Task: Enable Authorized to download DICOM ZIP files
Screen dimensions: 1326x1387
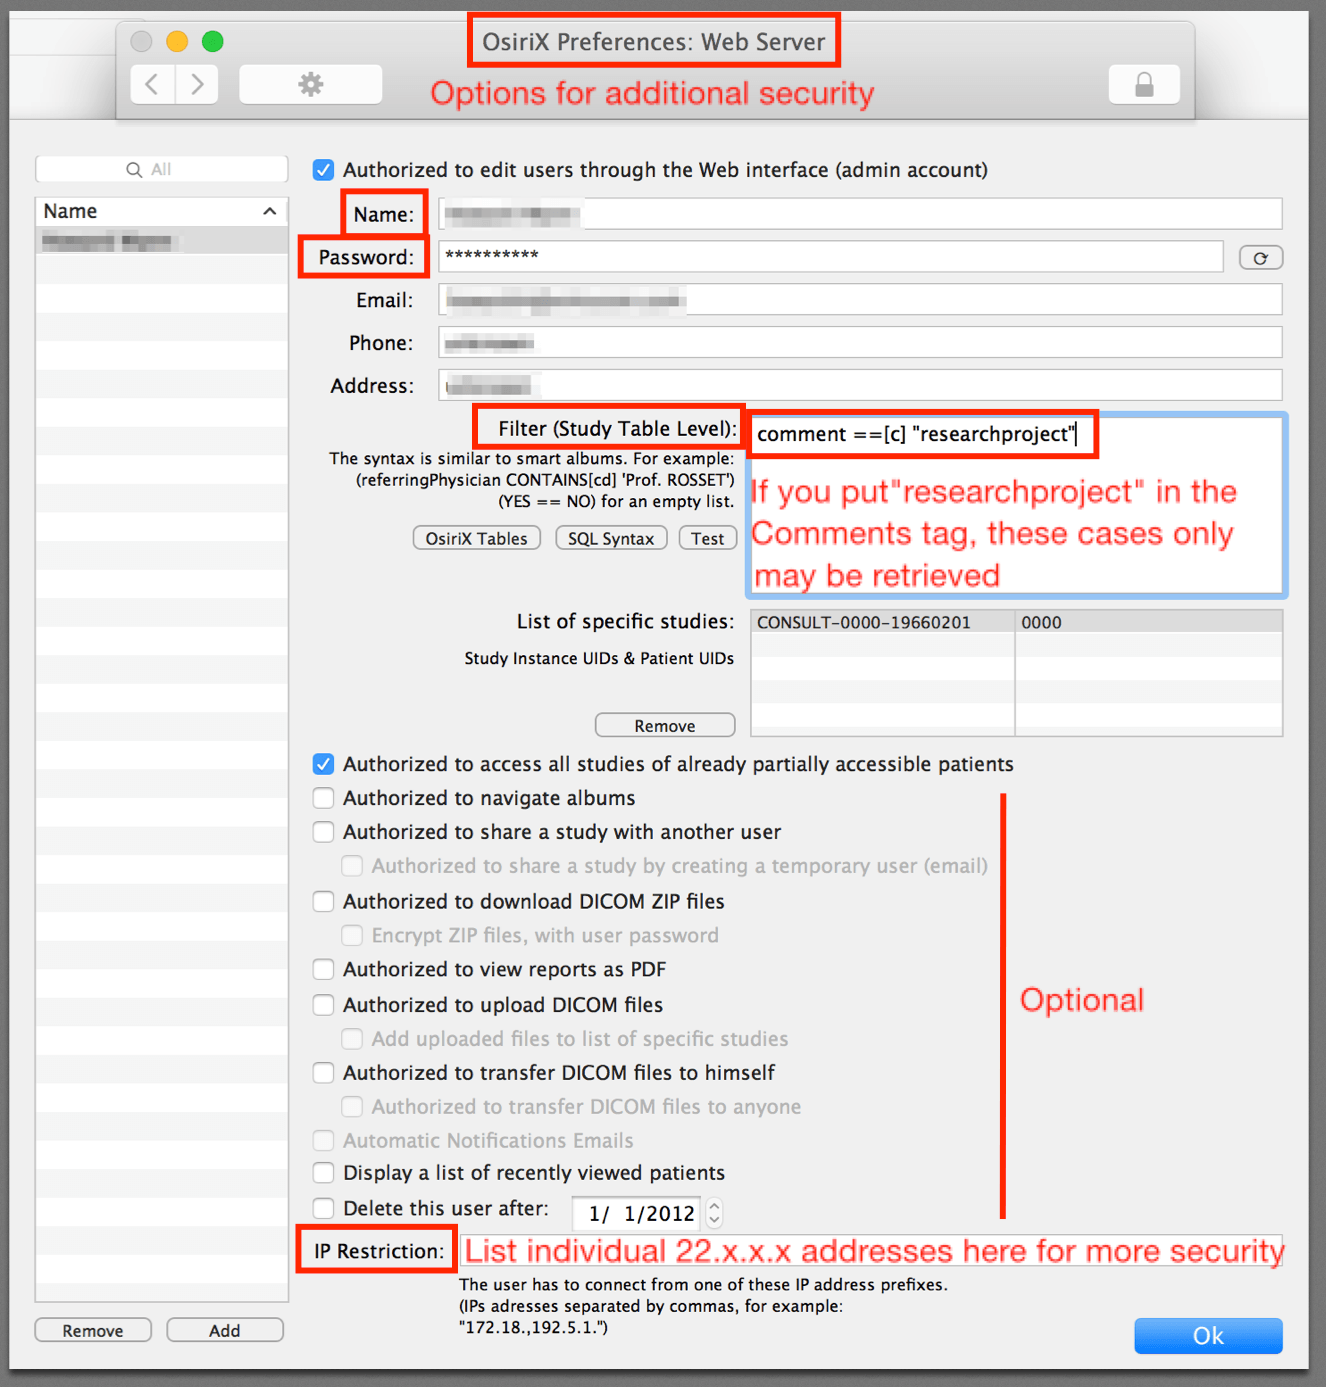Action: (x=323, y=901)
